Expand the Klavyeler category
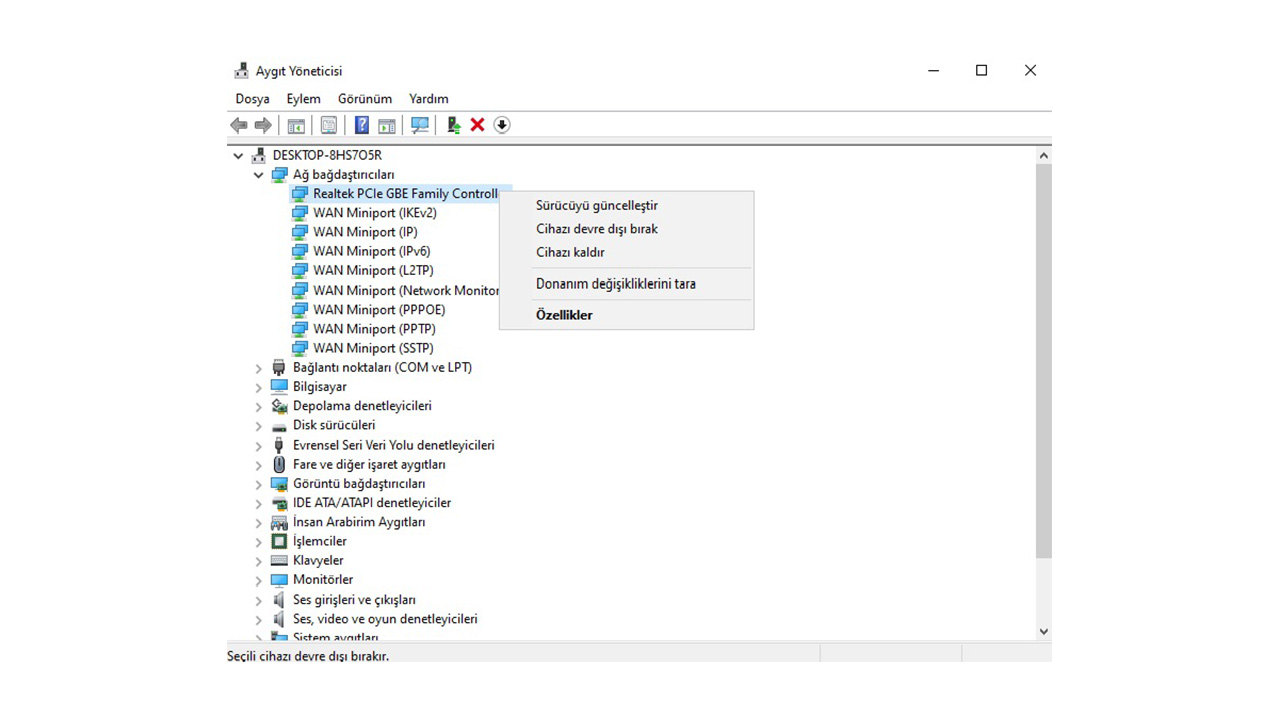Viewport: 1280px width, 720px height. pyautogui.click(x=258, y=560)
